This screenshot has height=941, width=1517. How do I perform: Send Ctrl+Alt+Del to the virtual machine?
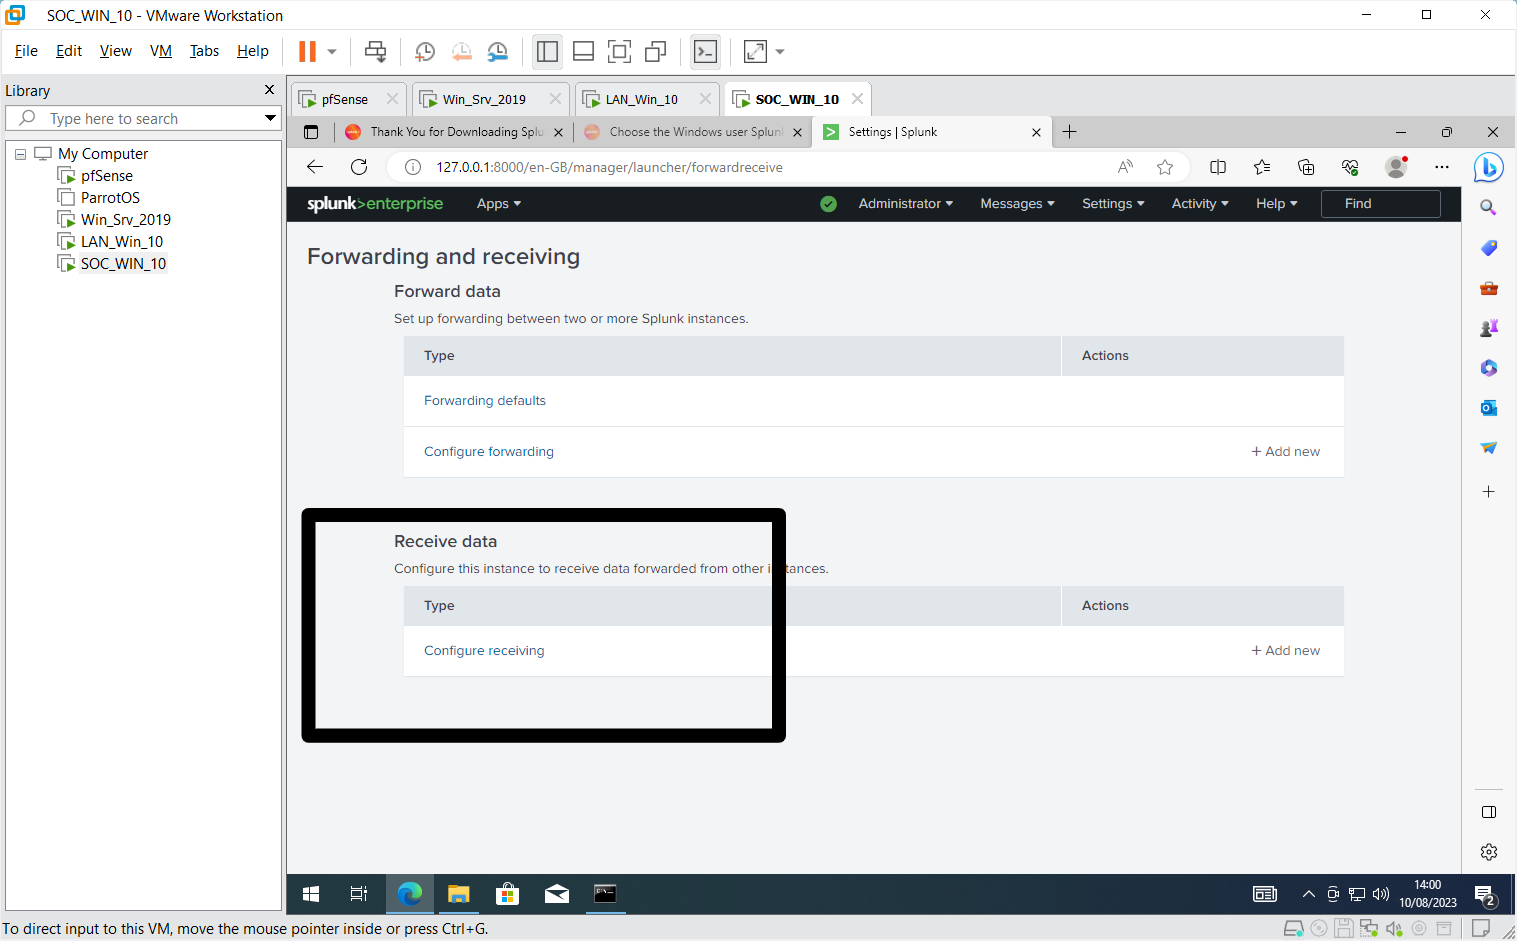click(376, 51)
